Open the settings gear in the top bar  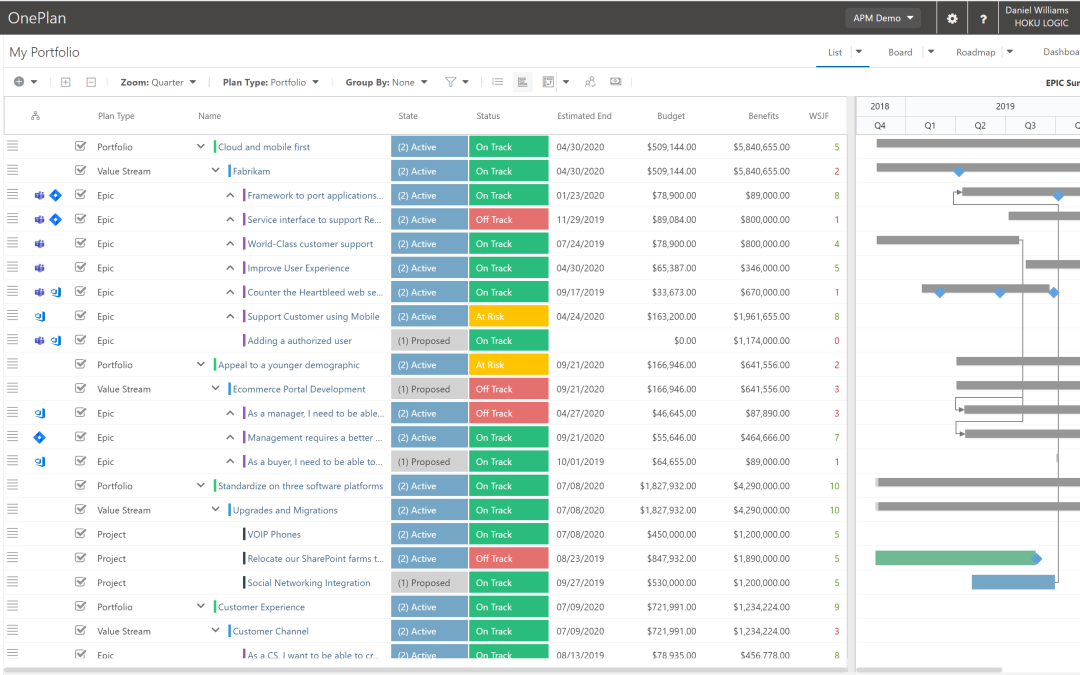coord(951,18)
